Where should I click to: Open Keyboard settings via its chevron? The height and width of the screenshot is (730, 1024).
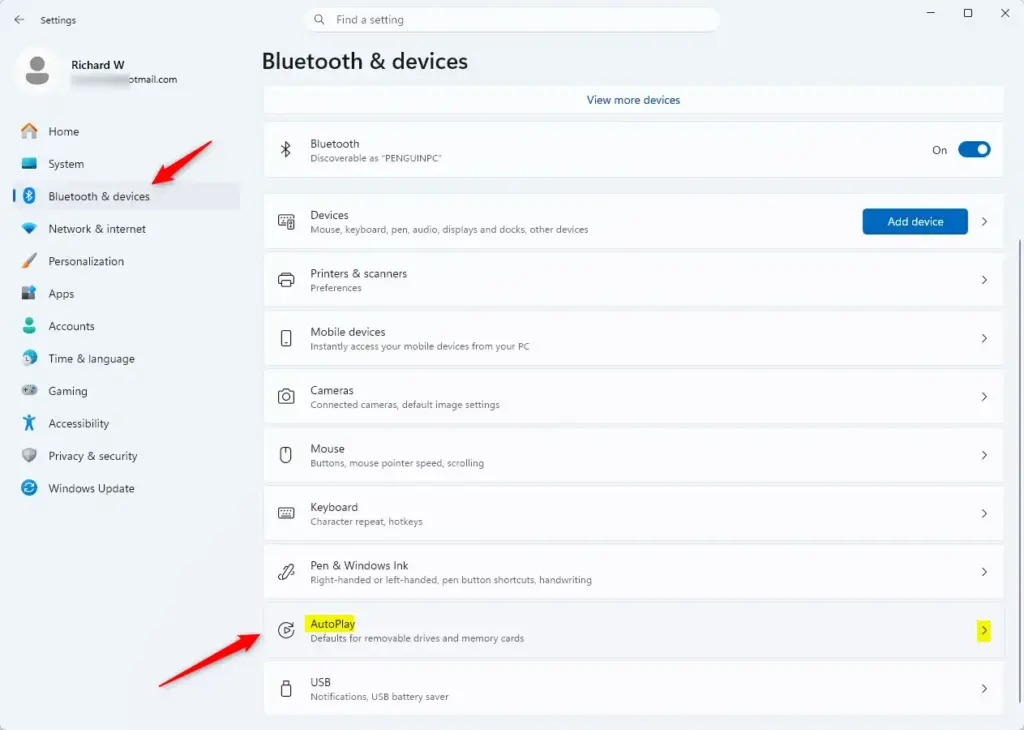tap(984, 513)
